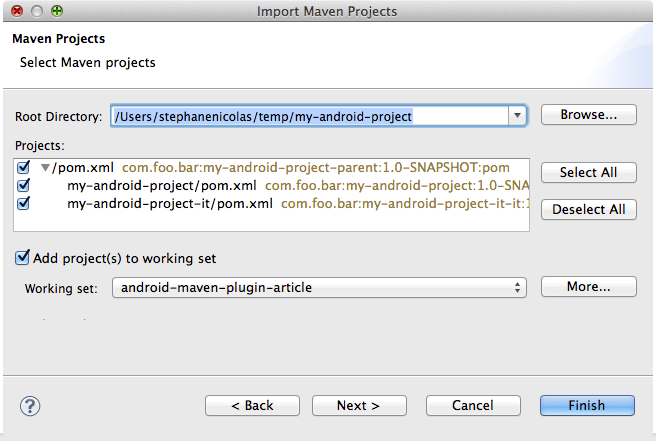The width and height of the screenshot is (656, 441).
Task: Collapse the /pom.xml tree node
Action: pyautogui.click(x=45, y=168)
